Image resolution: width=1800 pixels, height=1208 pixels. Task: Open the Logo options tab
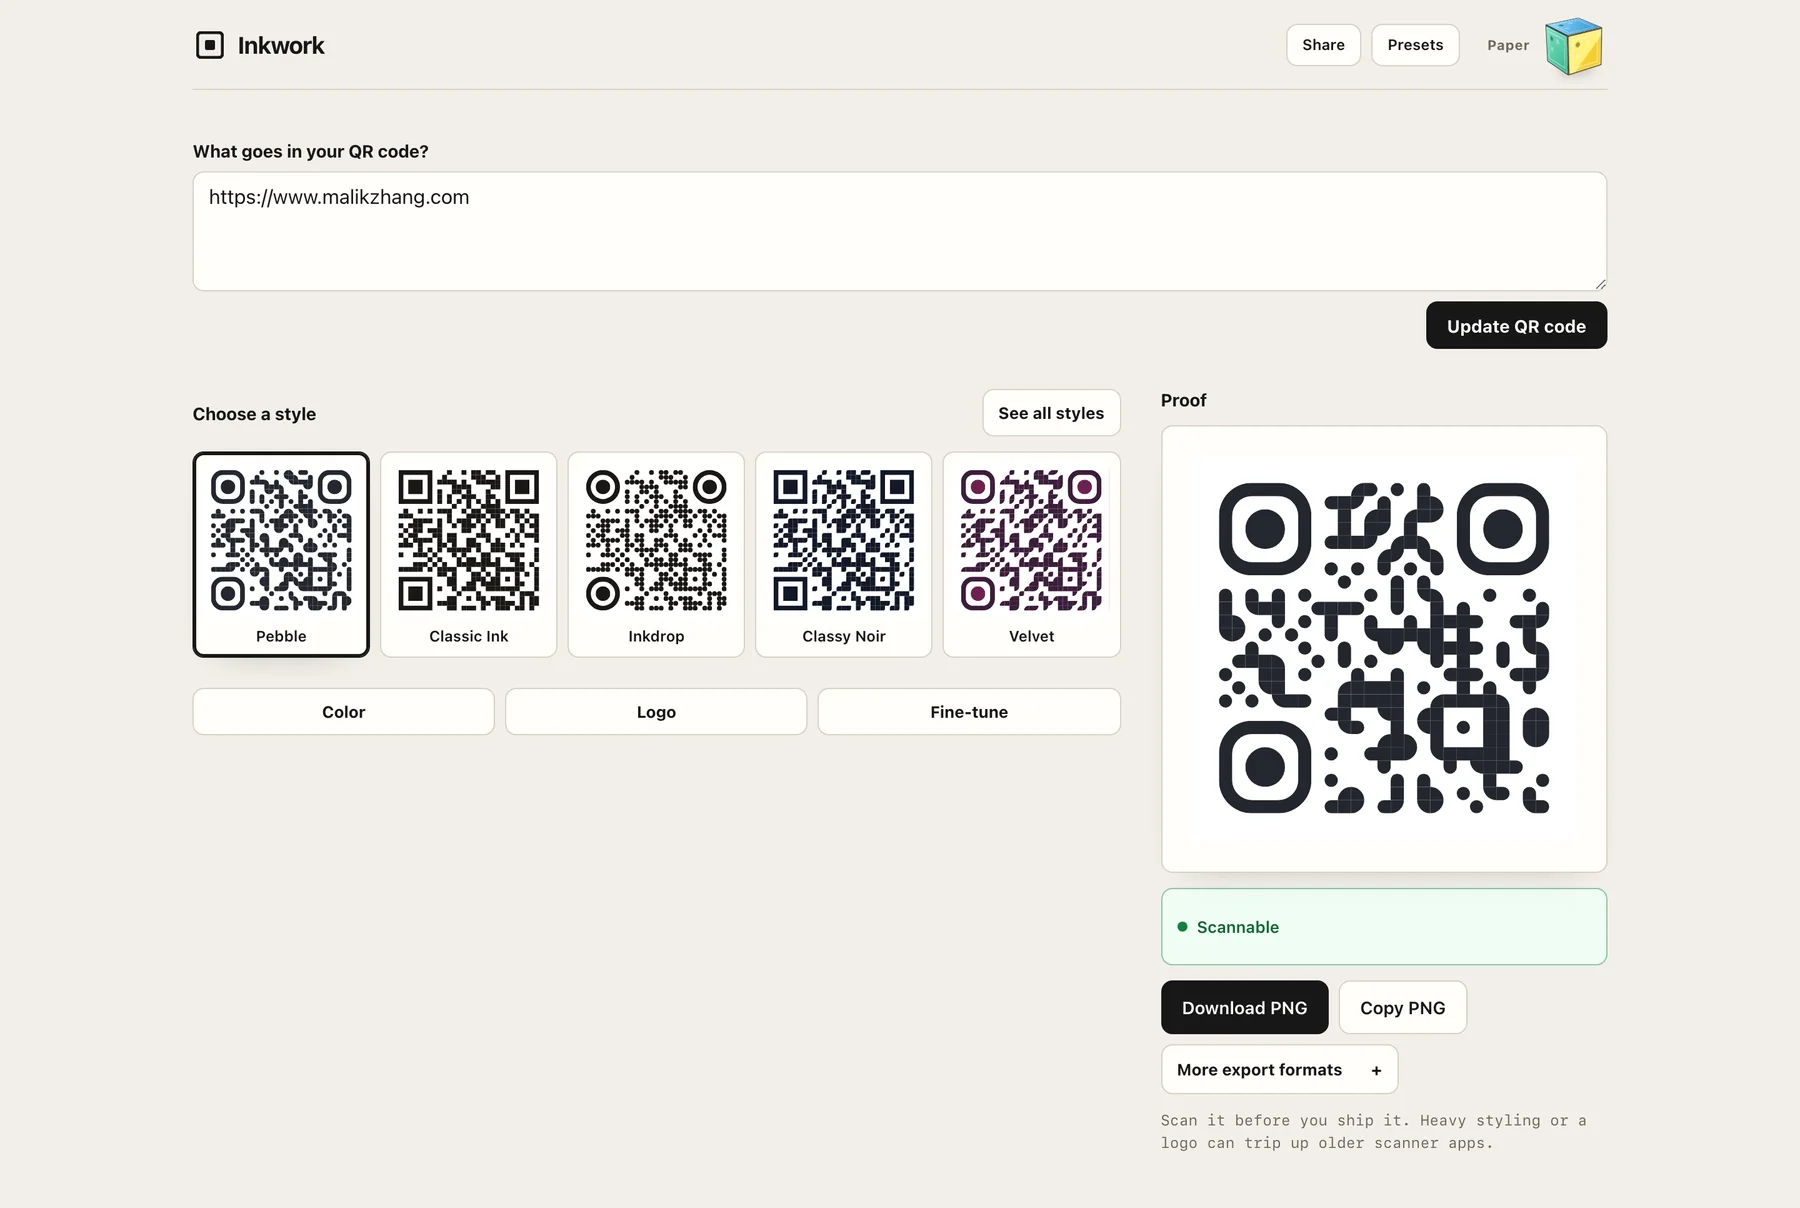[656, 711]
